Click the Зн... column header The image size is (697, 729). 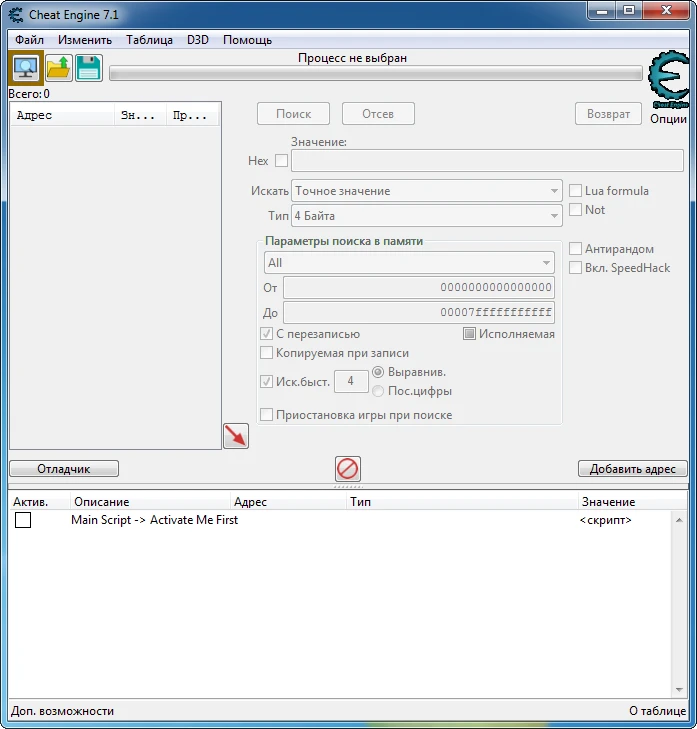point(140,115)
